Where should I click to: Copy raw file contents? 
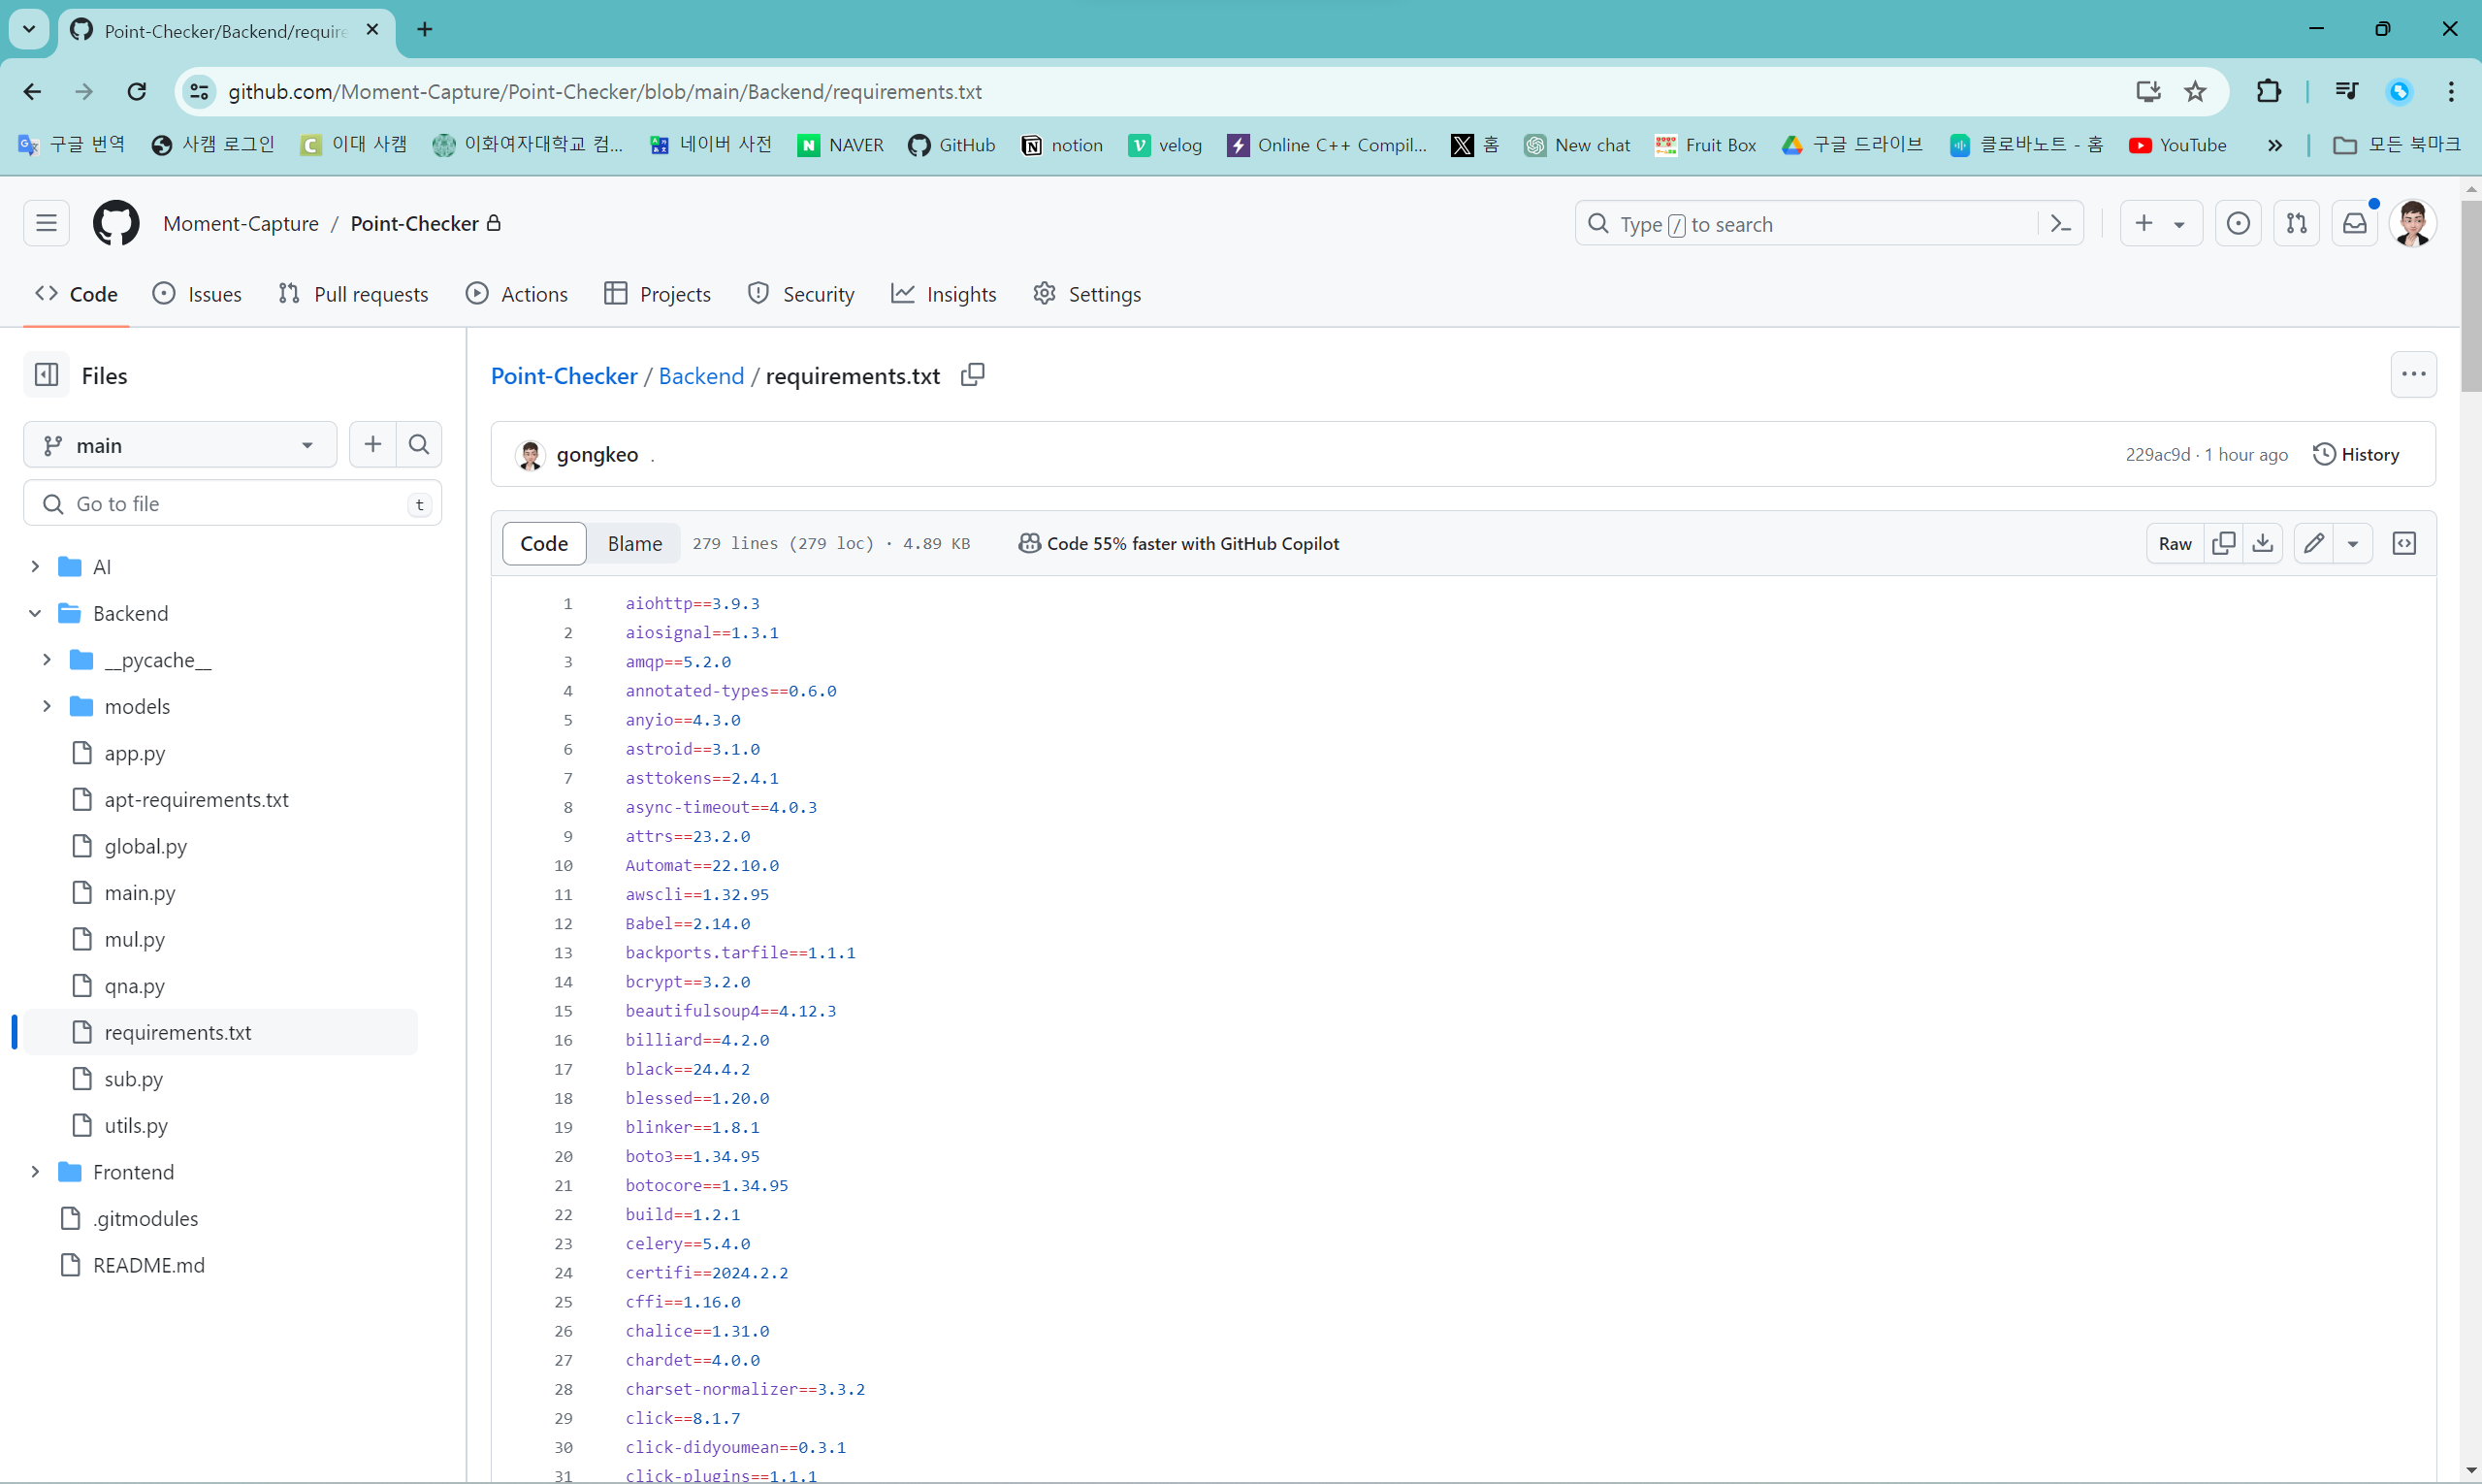[x=2223, y=543]
